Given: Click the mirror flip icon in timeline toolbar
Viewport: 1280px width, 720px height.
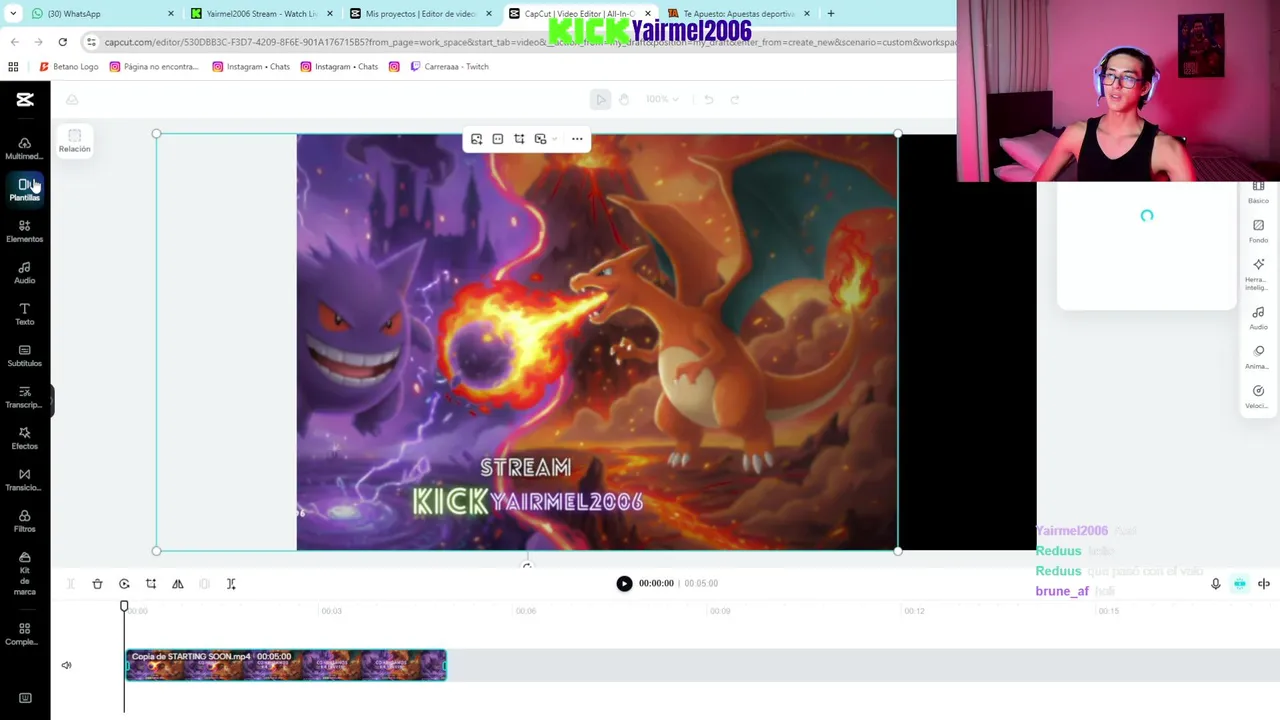Looking at the screenshot, I should (178, 584).
